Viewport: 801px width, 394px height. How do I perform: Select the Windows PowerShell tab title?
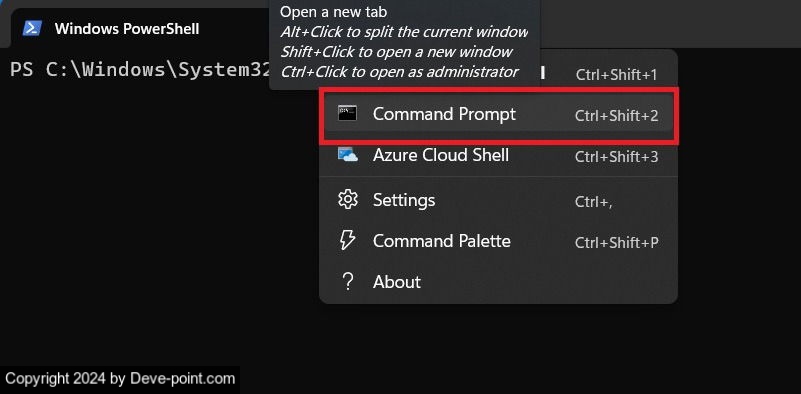[127, 29]
